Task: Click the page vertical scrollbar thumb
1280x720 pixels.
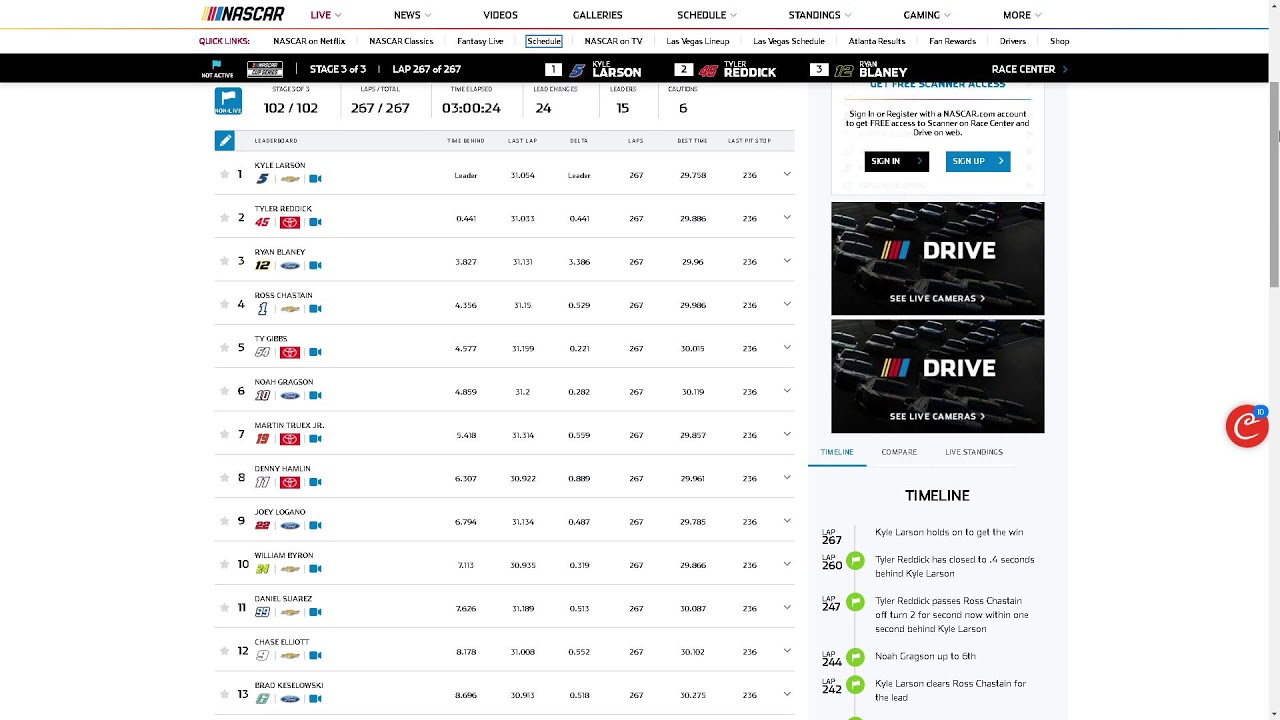Action: tap(1274, 185)
